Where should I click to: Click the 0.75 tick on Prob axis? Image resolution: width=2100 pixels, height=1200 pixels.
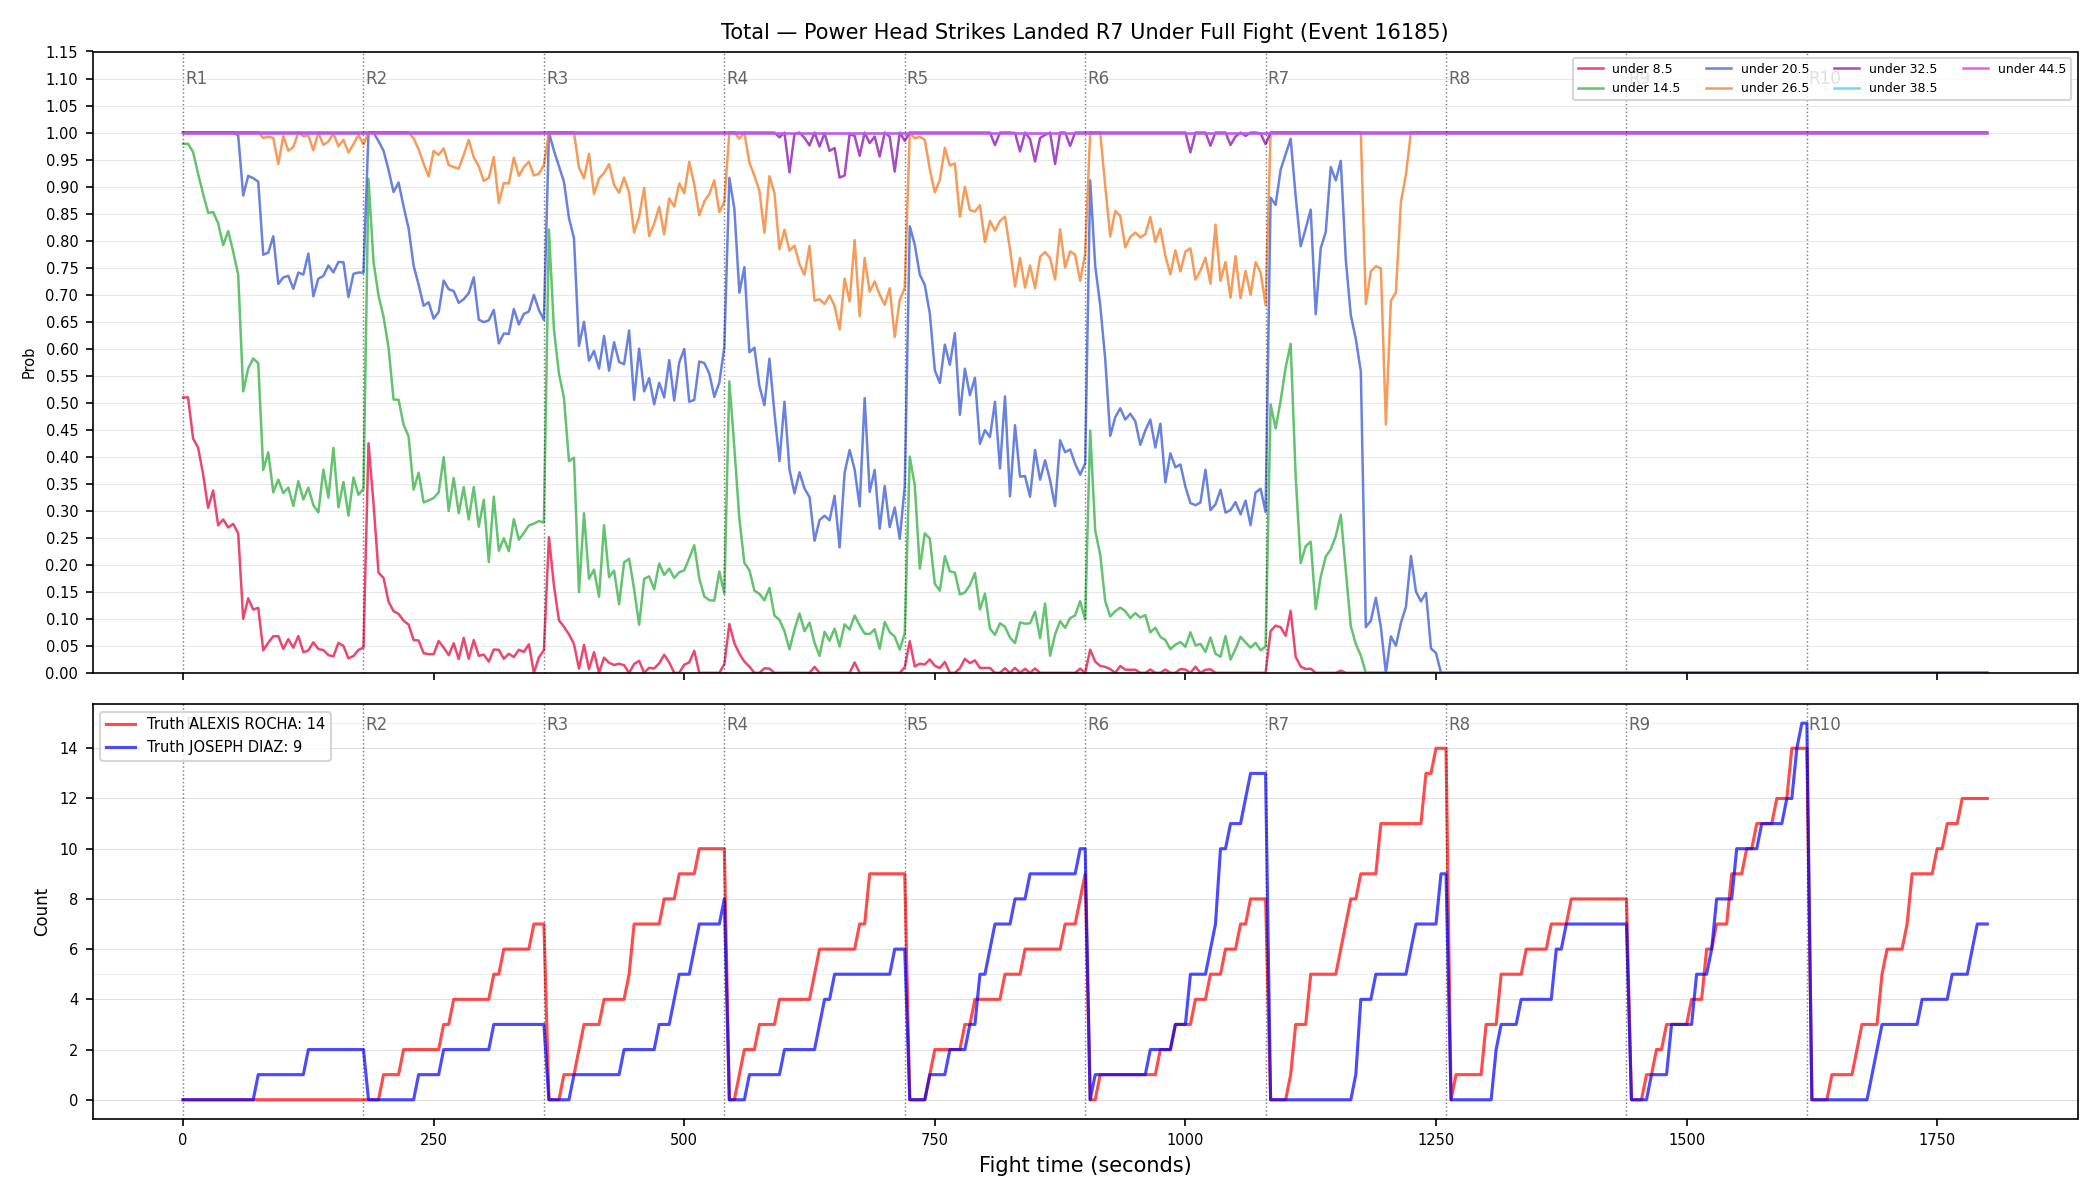tap(62, 268)
